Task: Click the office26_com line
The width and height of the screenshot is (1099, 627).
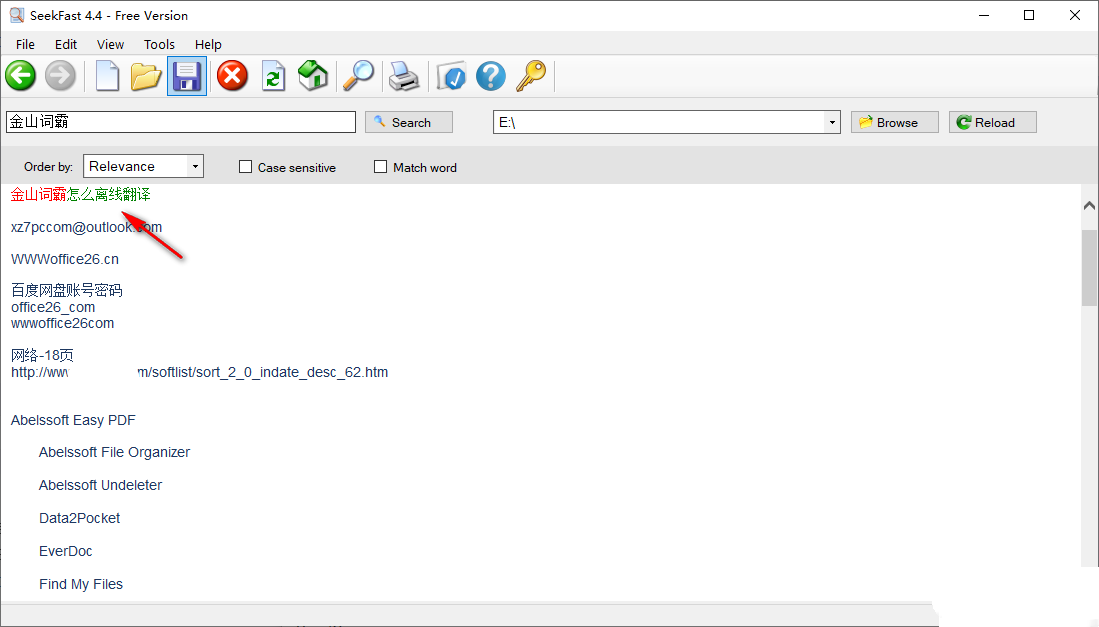Action: point(53,307)
